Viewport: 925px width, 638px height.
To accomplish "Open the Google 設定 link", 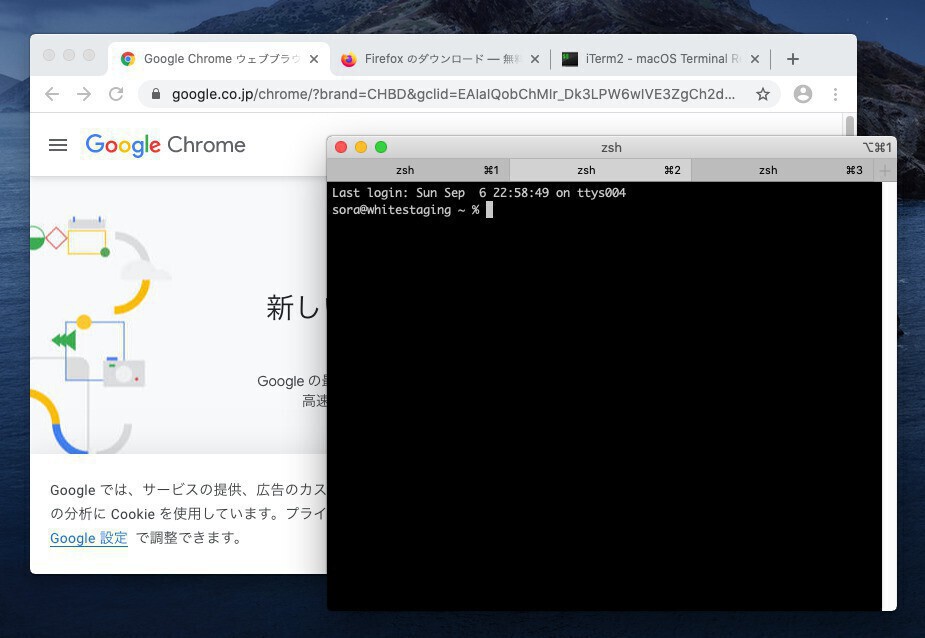I will [88, 538].
